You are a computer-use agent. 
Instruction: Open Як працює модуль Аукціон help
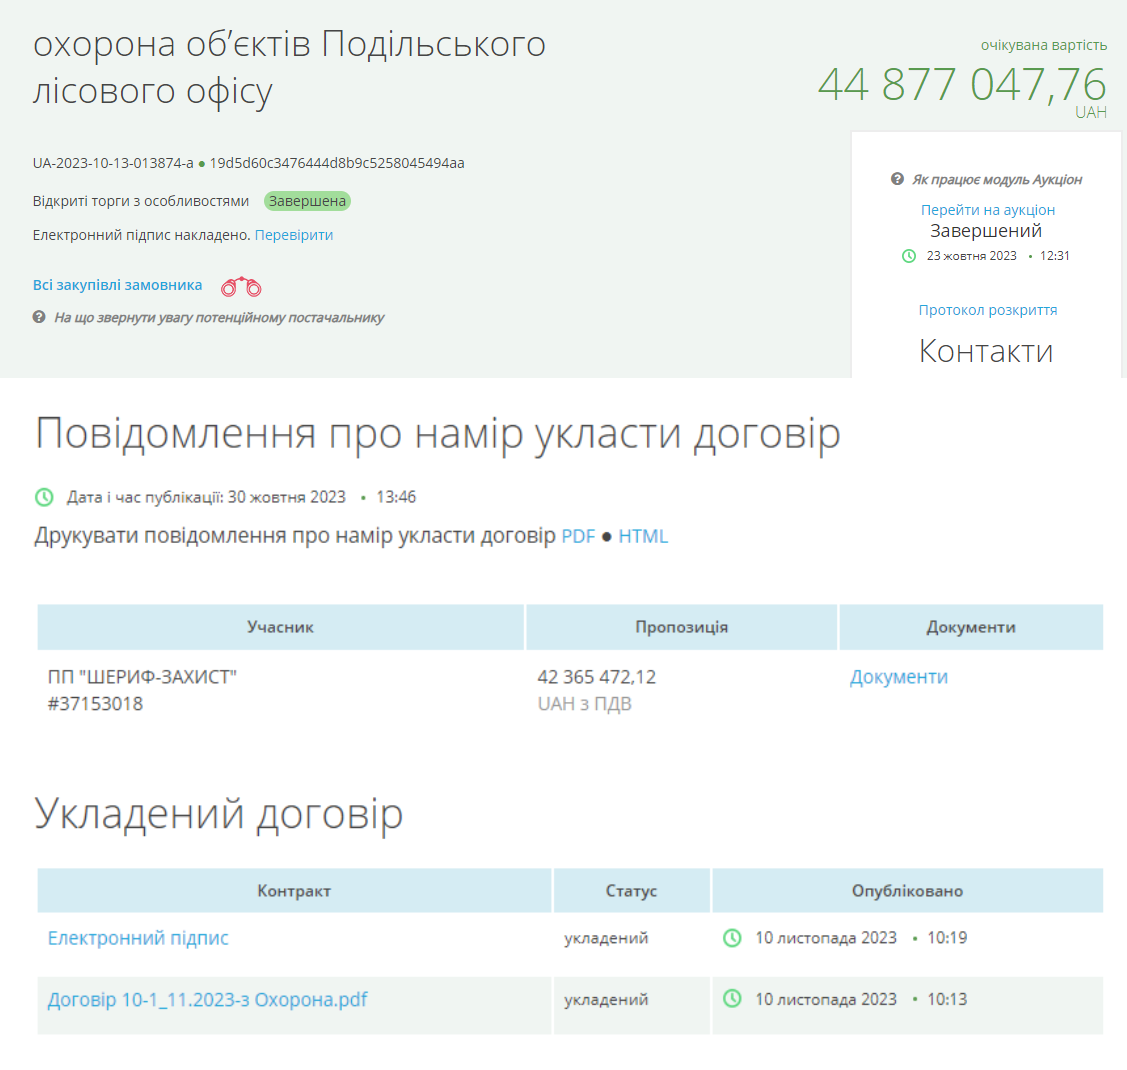[x=997, y=180]
